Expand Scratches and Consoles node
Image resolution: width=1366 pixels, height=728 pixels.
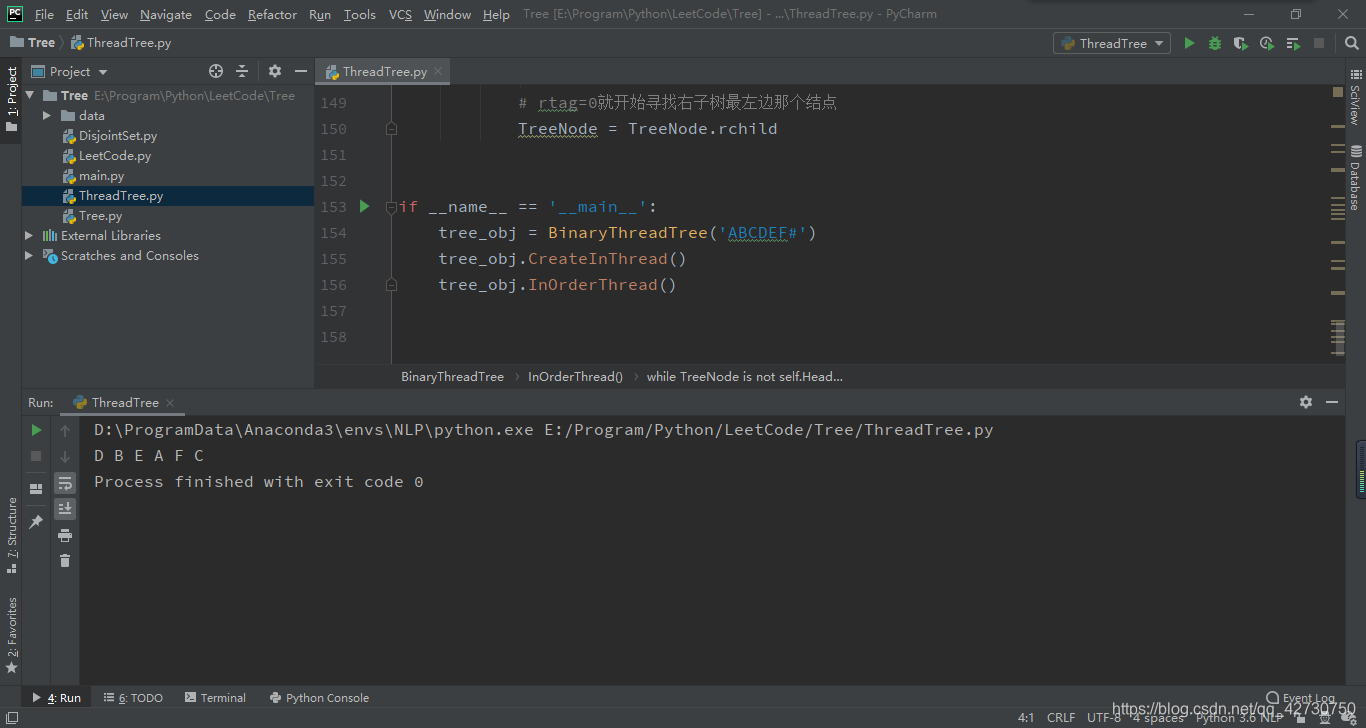29,256
